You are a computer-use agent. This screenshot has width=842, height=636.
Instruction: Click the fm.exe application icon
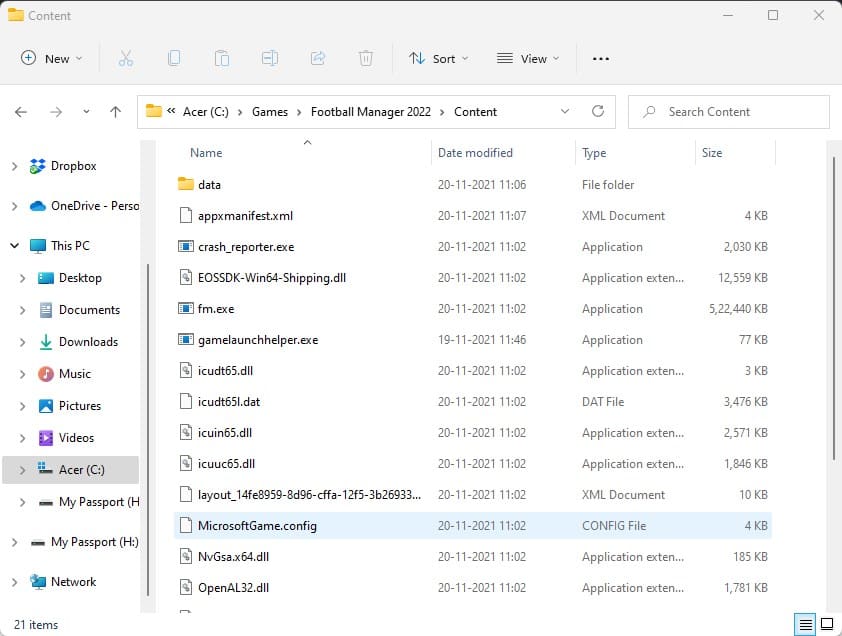pos(186,308)
